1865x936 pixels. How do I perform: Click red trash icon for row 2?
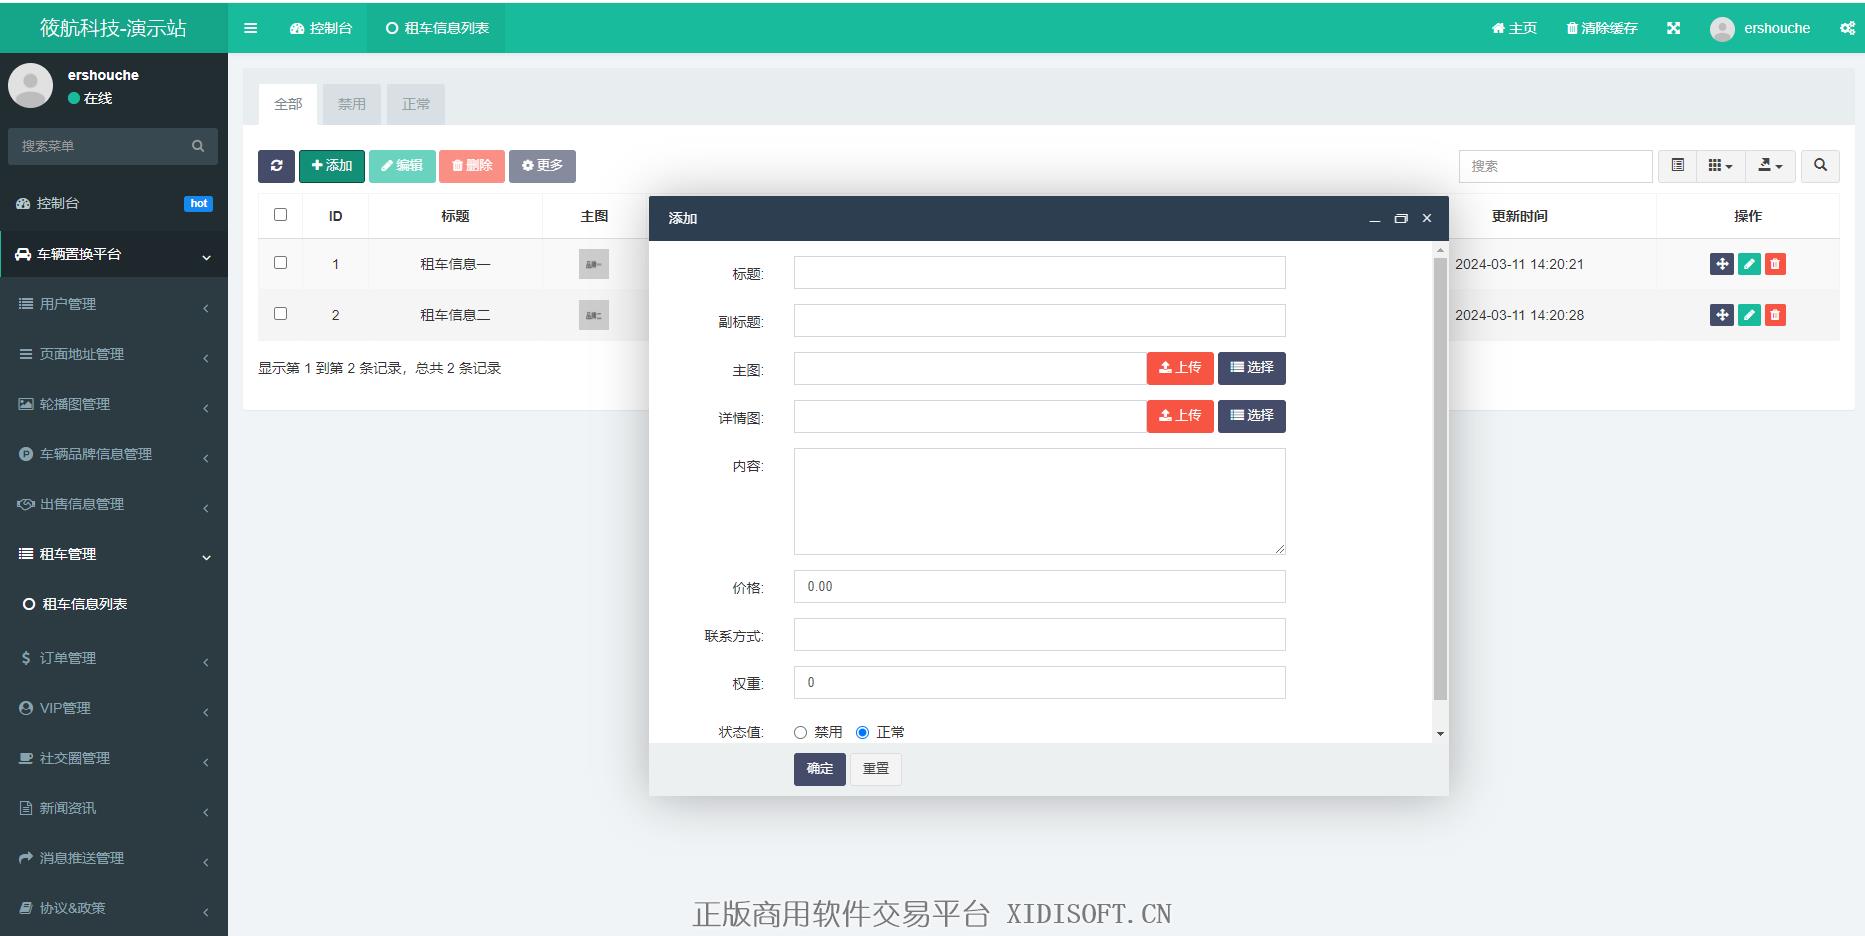(1775, 315)
